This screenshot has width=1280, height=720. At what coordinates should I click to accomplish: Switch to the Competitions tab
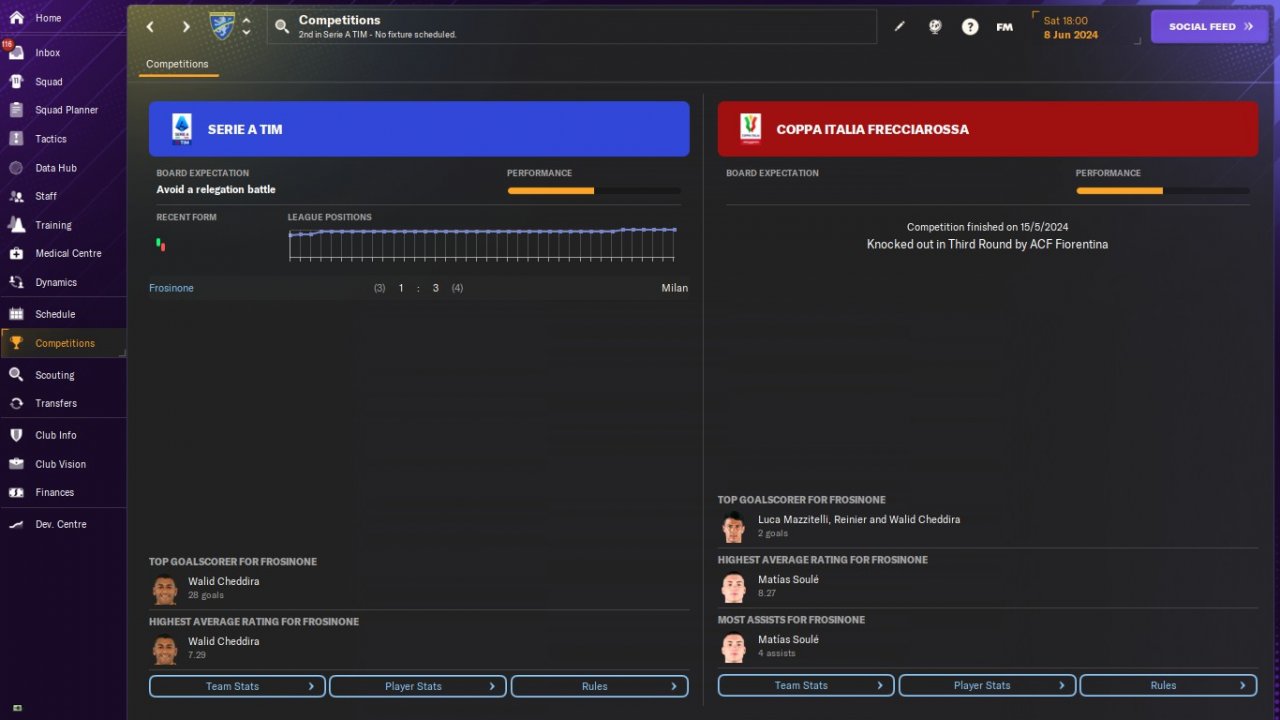tap(177, 64)
